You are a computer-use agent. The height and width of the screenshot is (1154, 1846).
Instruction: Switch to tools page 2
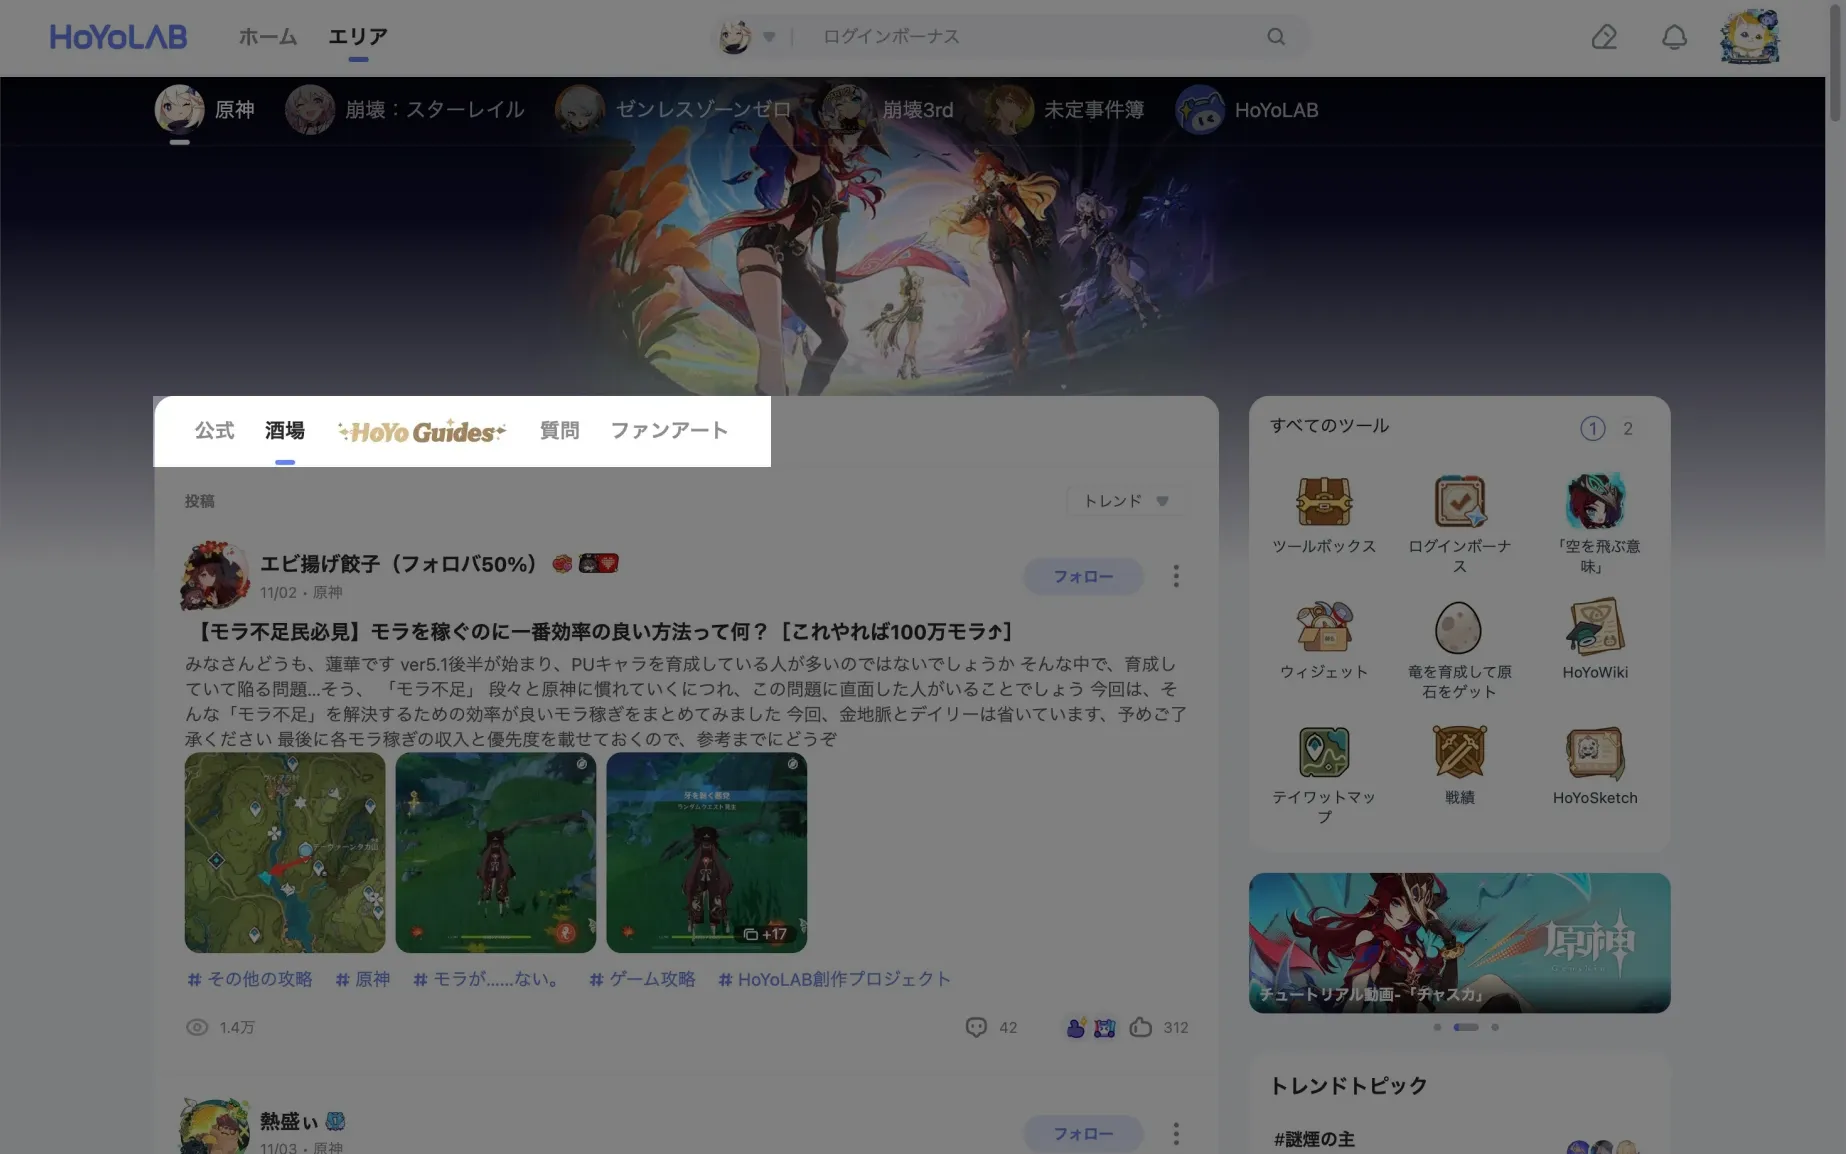1628,429
